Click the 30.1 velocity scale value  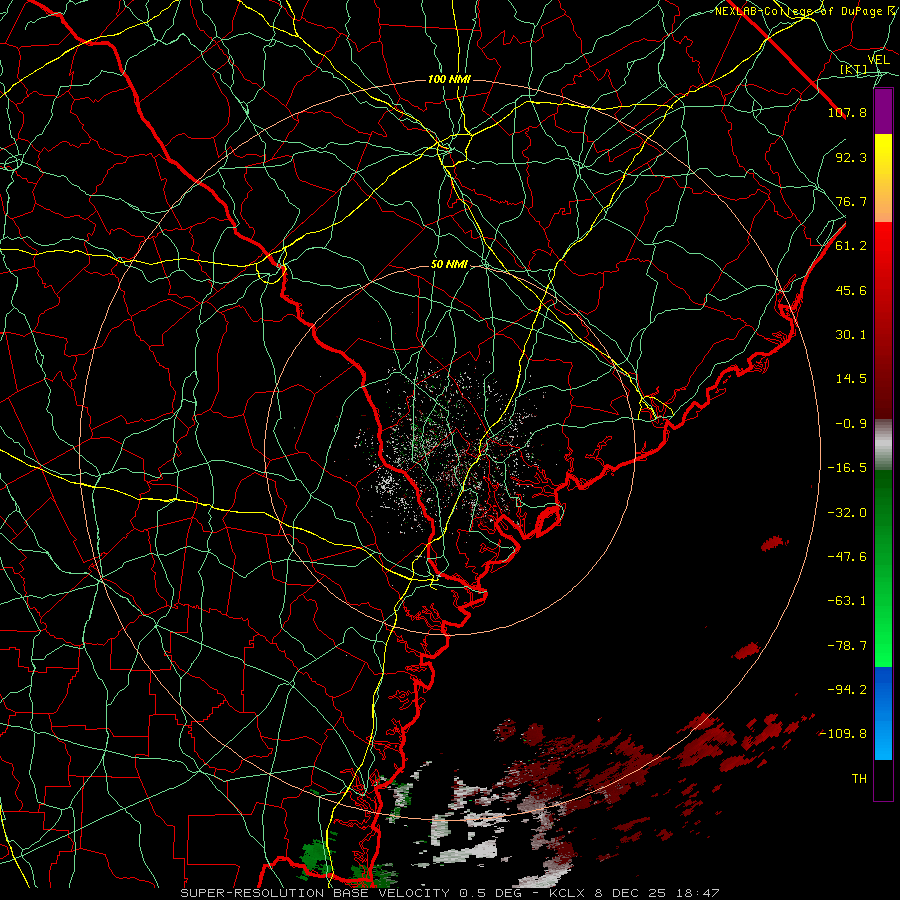(x=851, y=335)
